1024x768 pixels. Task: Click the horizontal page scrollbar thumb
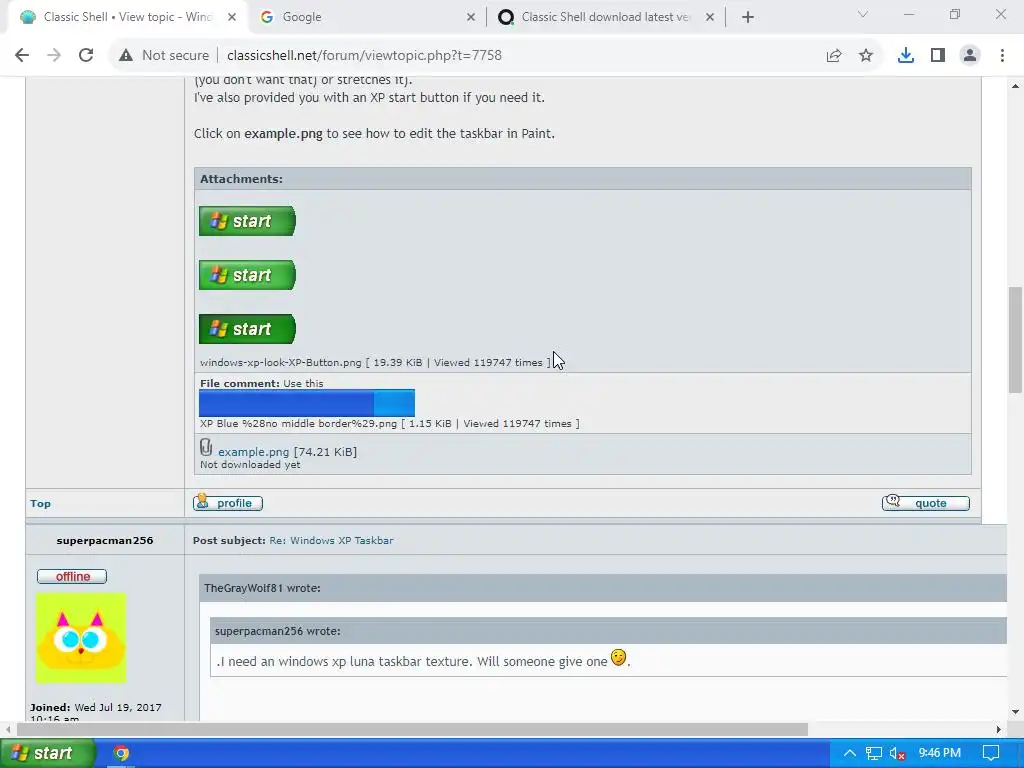[x=413, y=729]
